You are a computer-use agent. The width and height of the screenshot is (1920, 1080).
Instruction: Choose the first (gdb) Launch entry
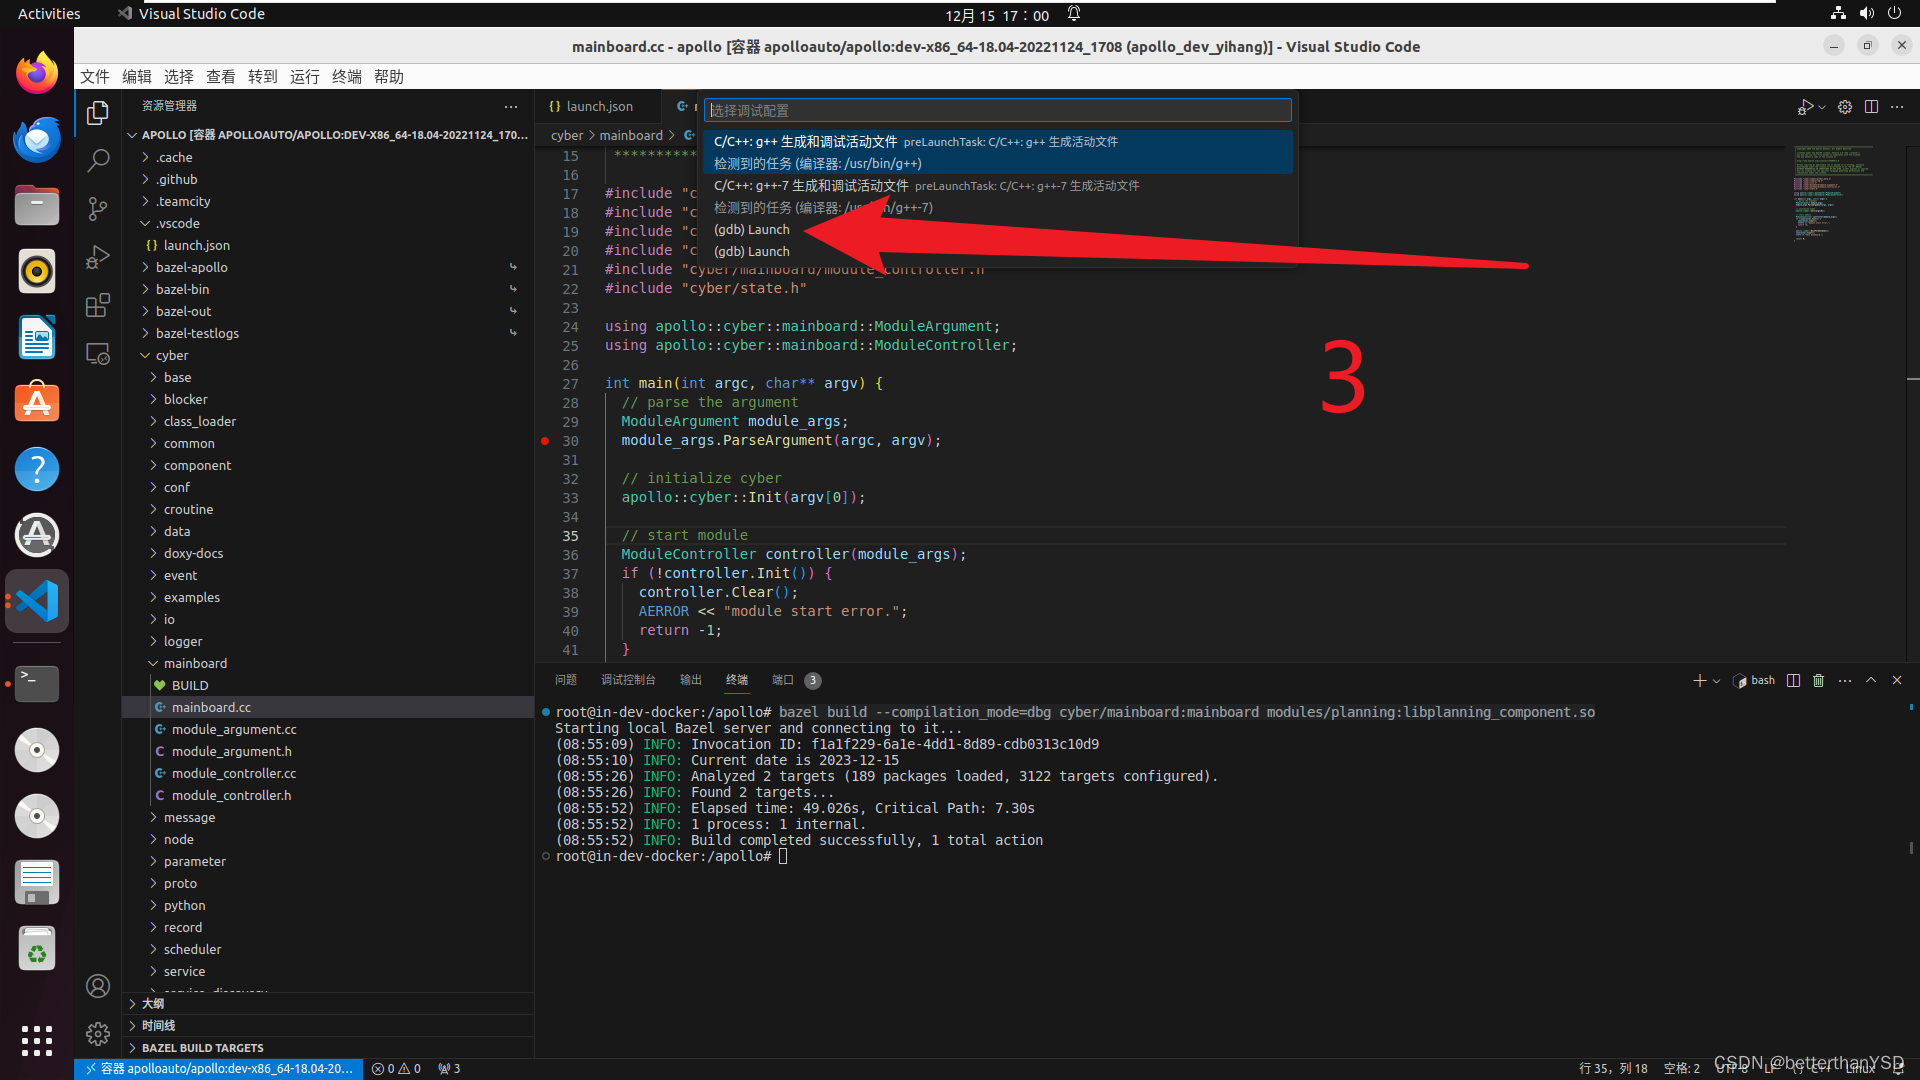point(752,230)
